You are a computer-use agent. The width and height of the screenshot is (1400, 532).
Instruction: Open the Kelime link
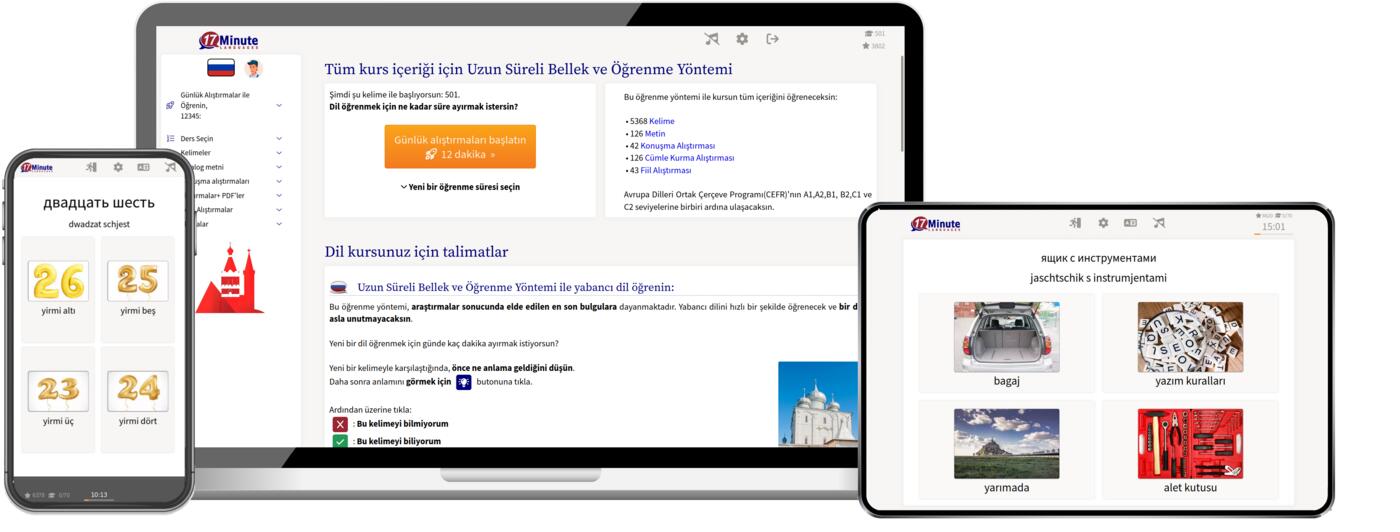click(x=662, y=121)
